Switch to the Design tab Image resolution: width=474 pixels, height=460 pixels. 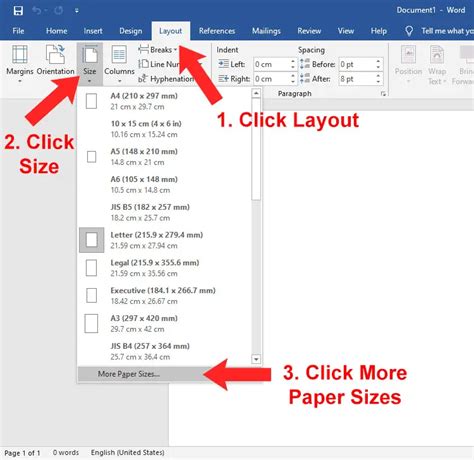(130, 31)
